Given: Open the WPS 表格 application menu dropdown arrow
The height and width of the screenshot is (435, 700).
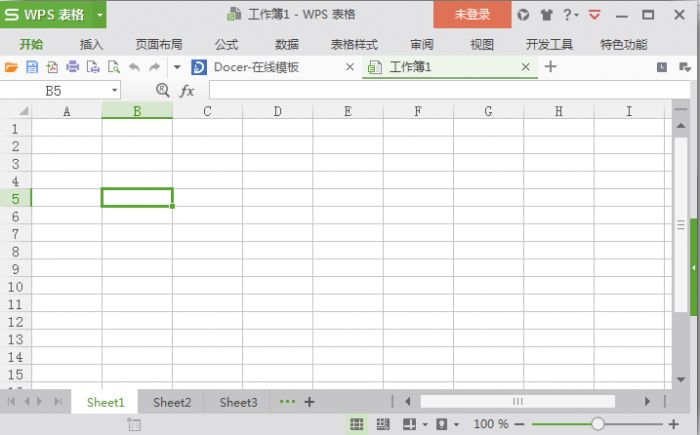Looking at the screenshot, I should (100, 15).
